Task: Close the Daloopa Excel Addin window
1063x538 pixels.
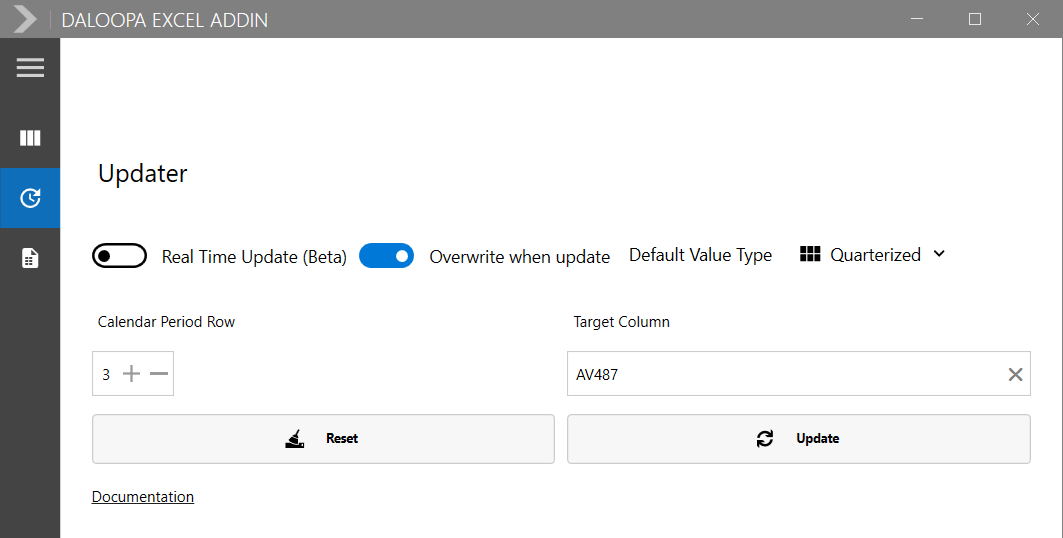Action: pos(1032,19)
